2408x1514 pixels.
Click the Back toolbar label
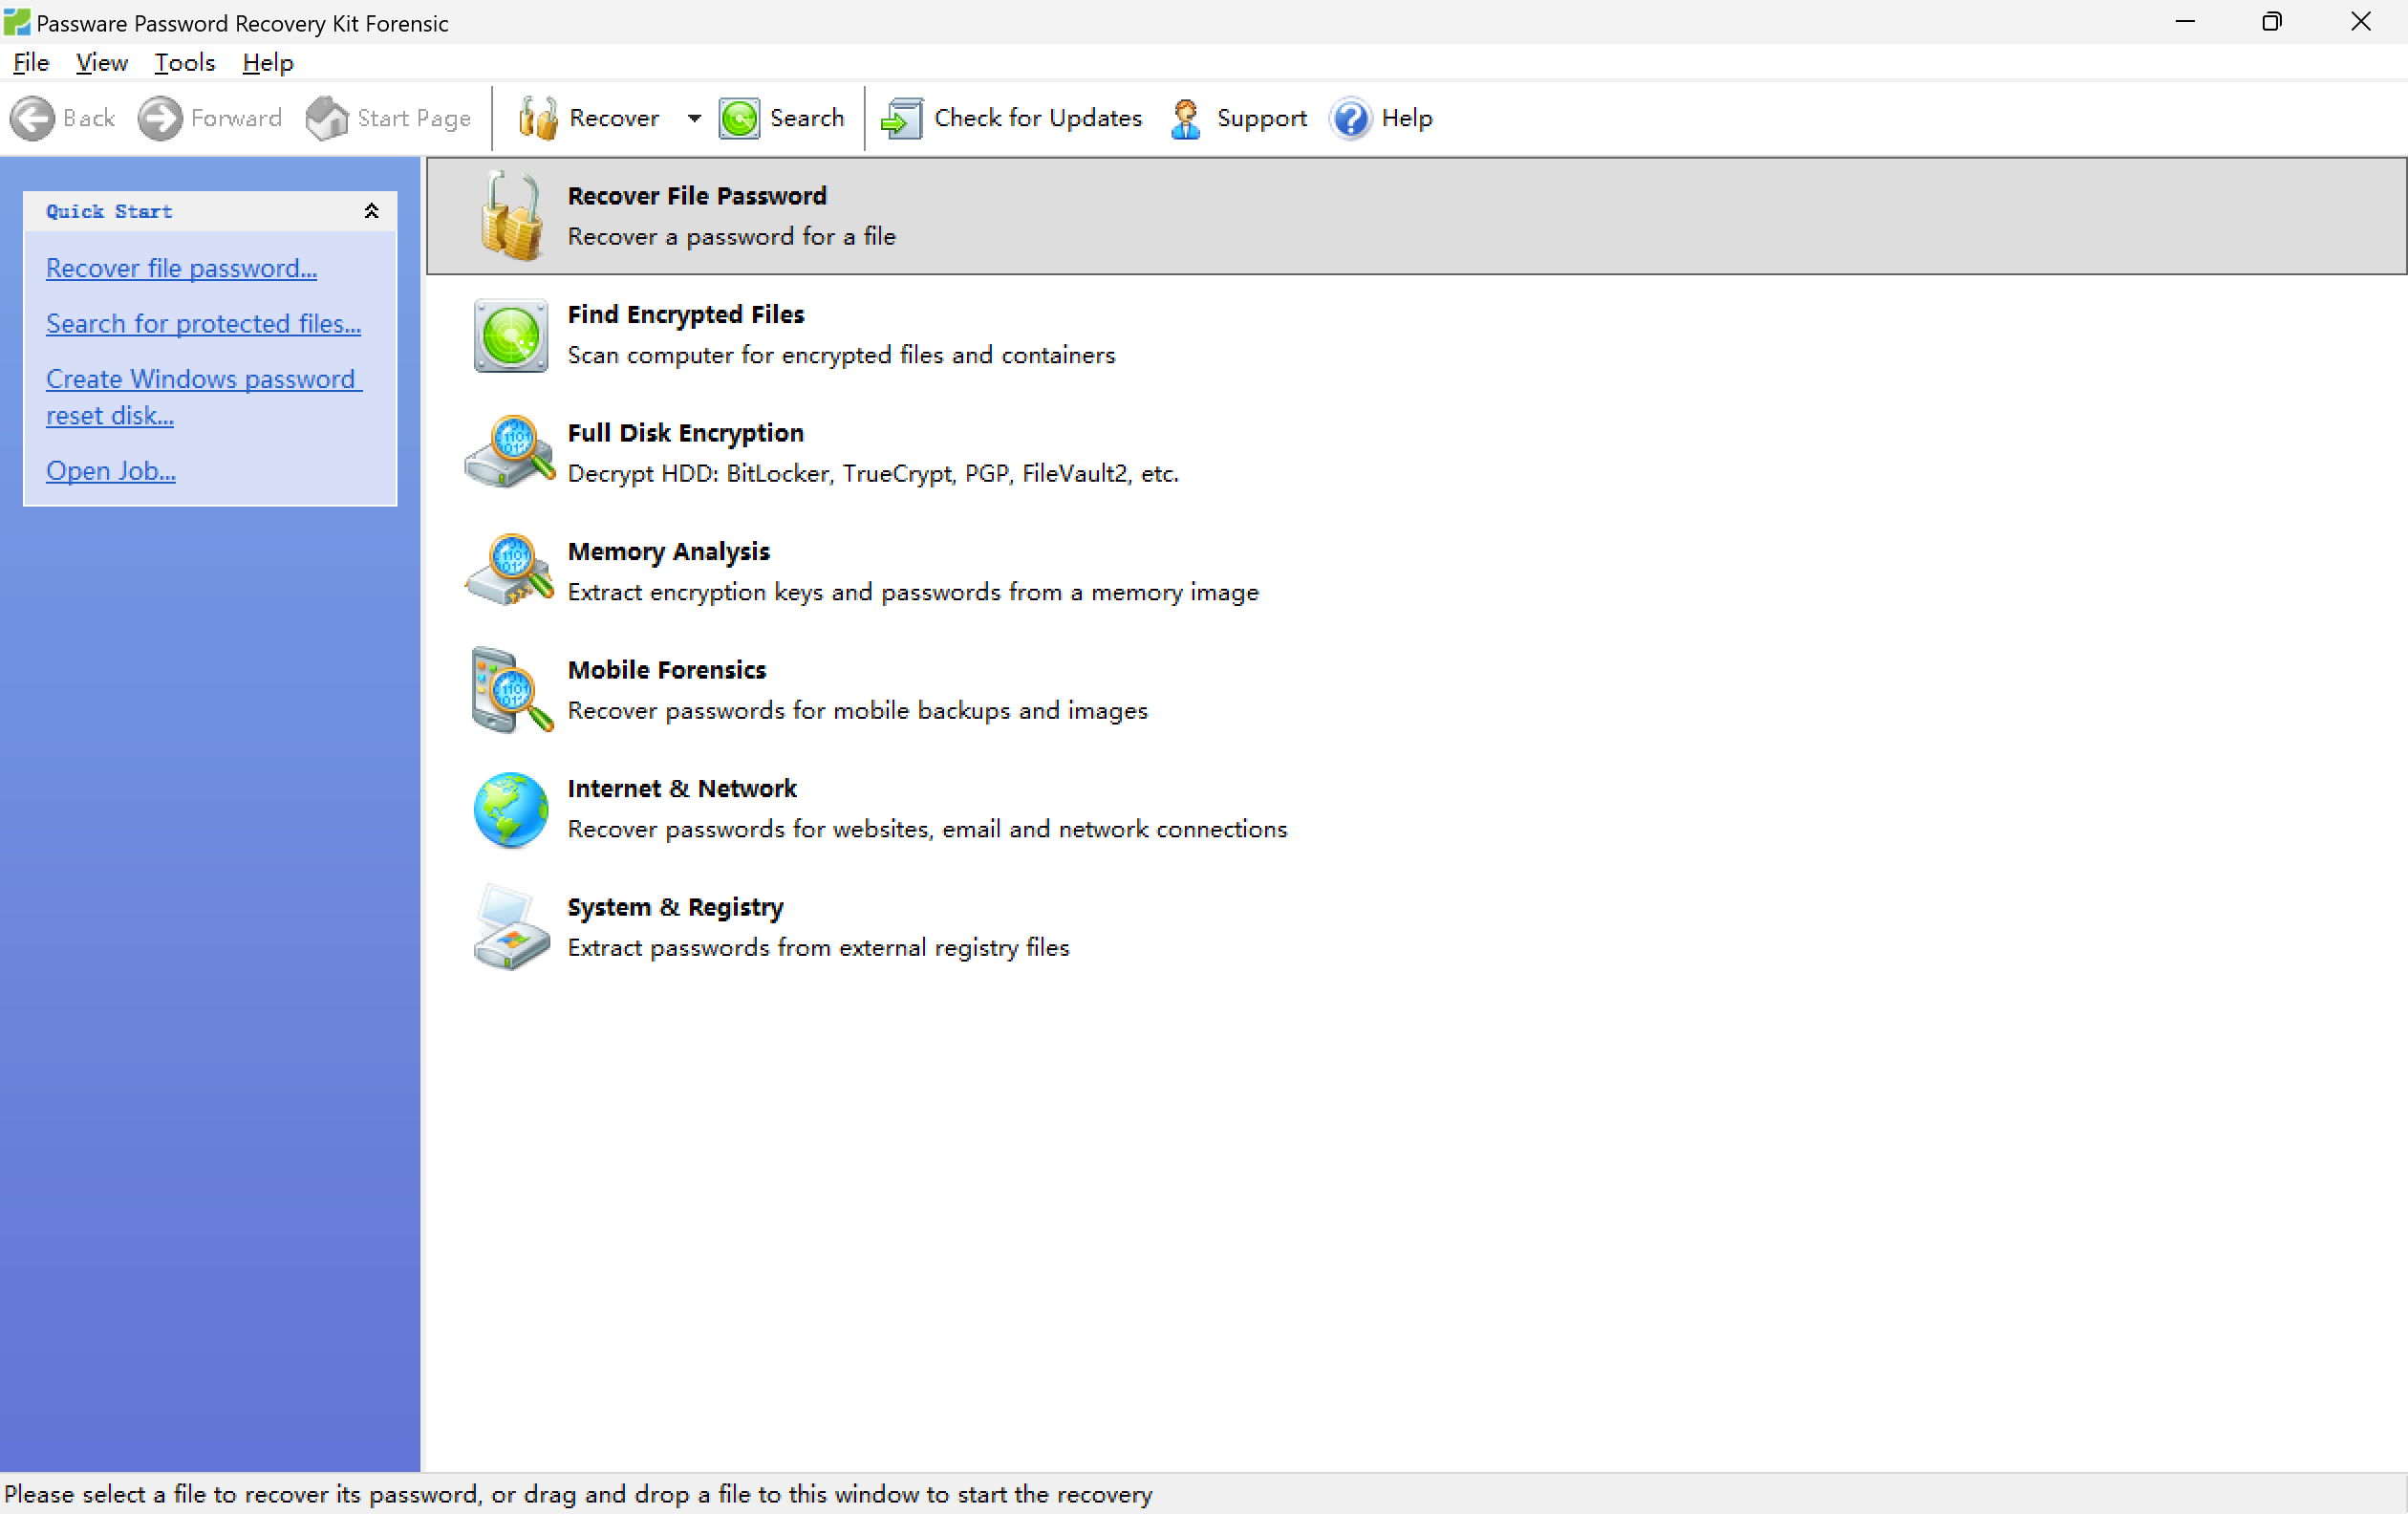point(89,118)
